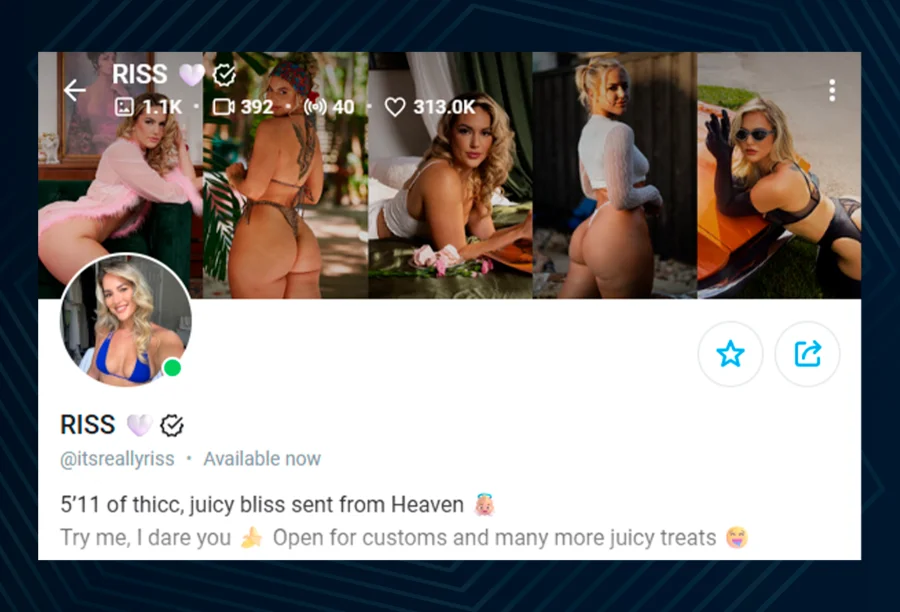Open the @itsreallyriss username link
900x612 pixels.
click(117, 459)
